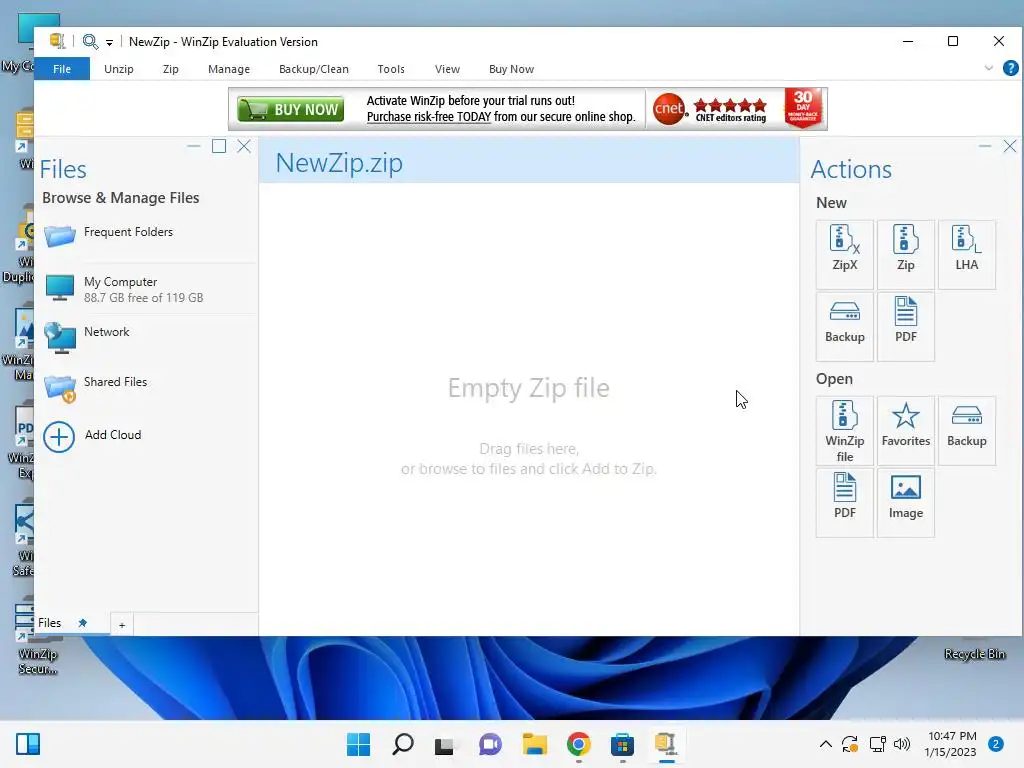Open Windows Start menu

point(358,744)
